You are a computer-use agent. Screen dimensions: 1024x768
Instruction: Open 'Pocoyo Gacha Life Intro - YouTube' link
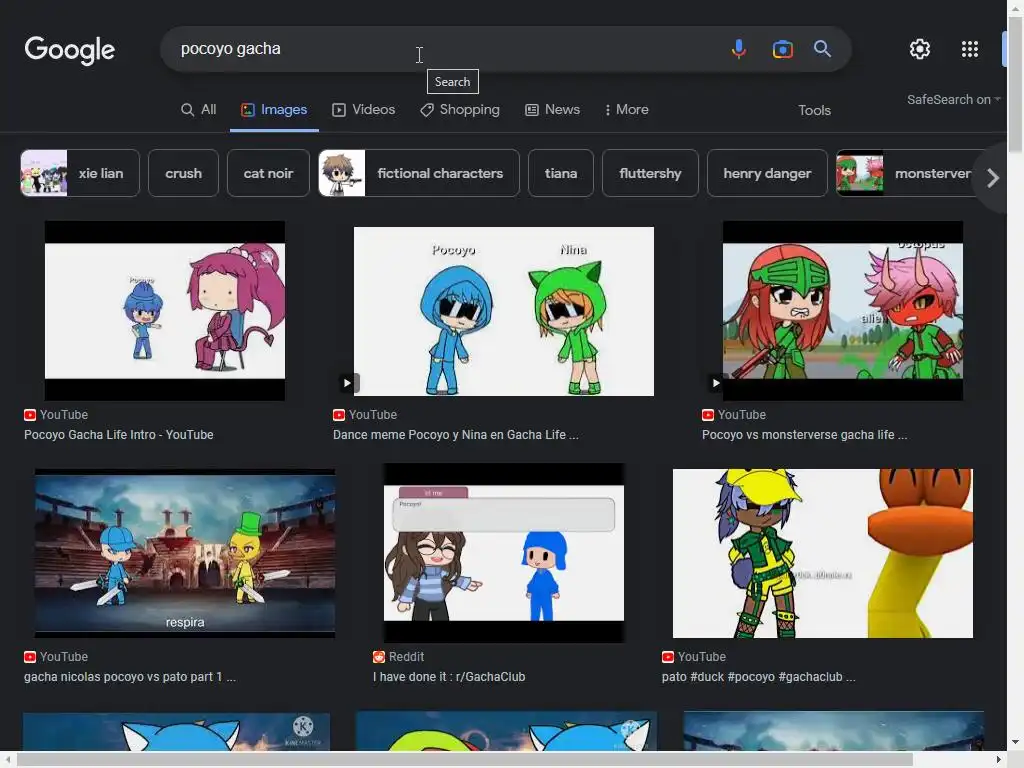119,435
